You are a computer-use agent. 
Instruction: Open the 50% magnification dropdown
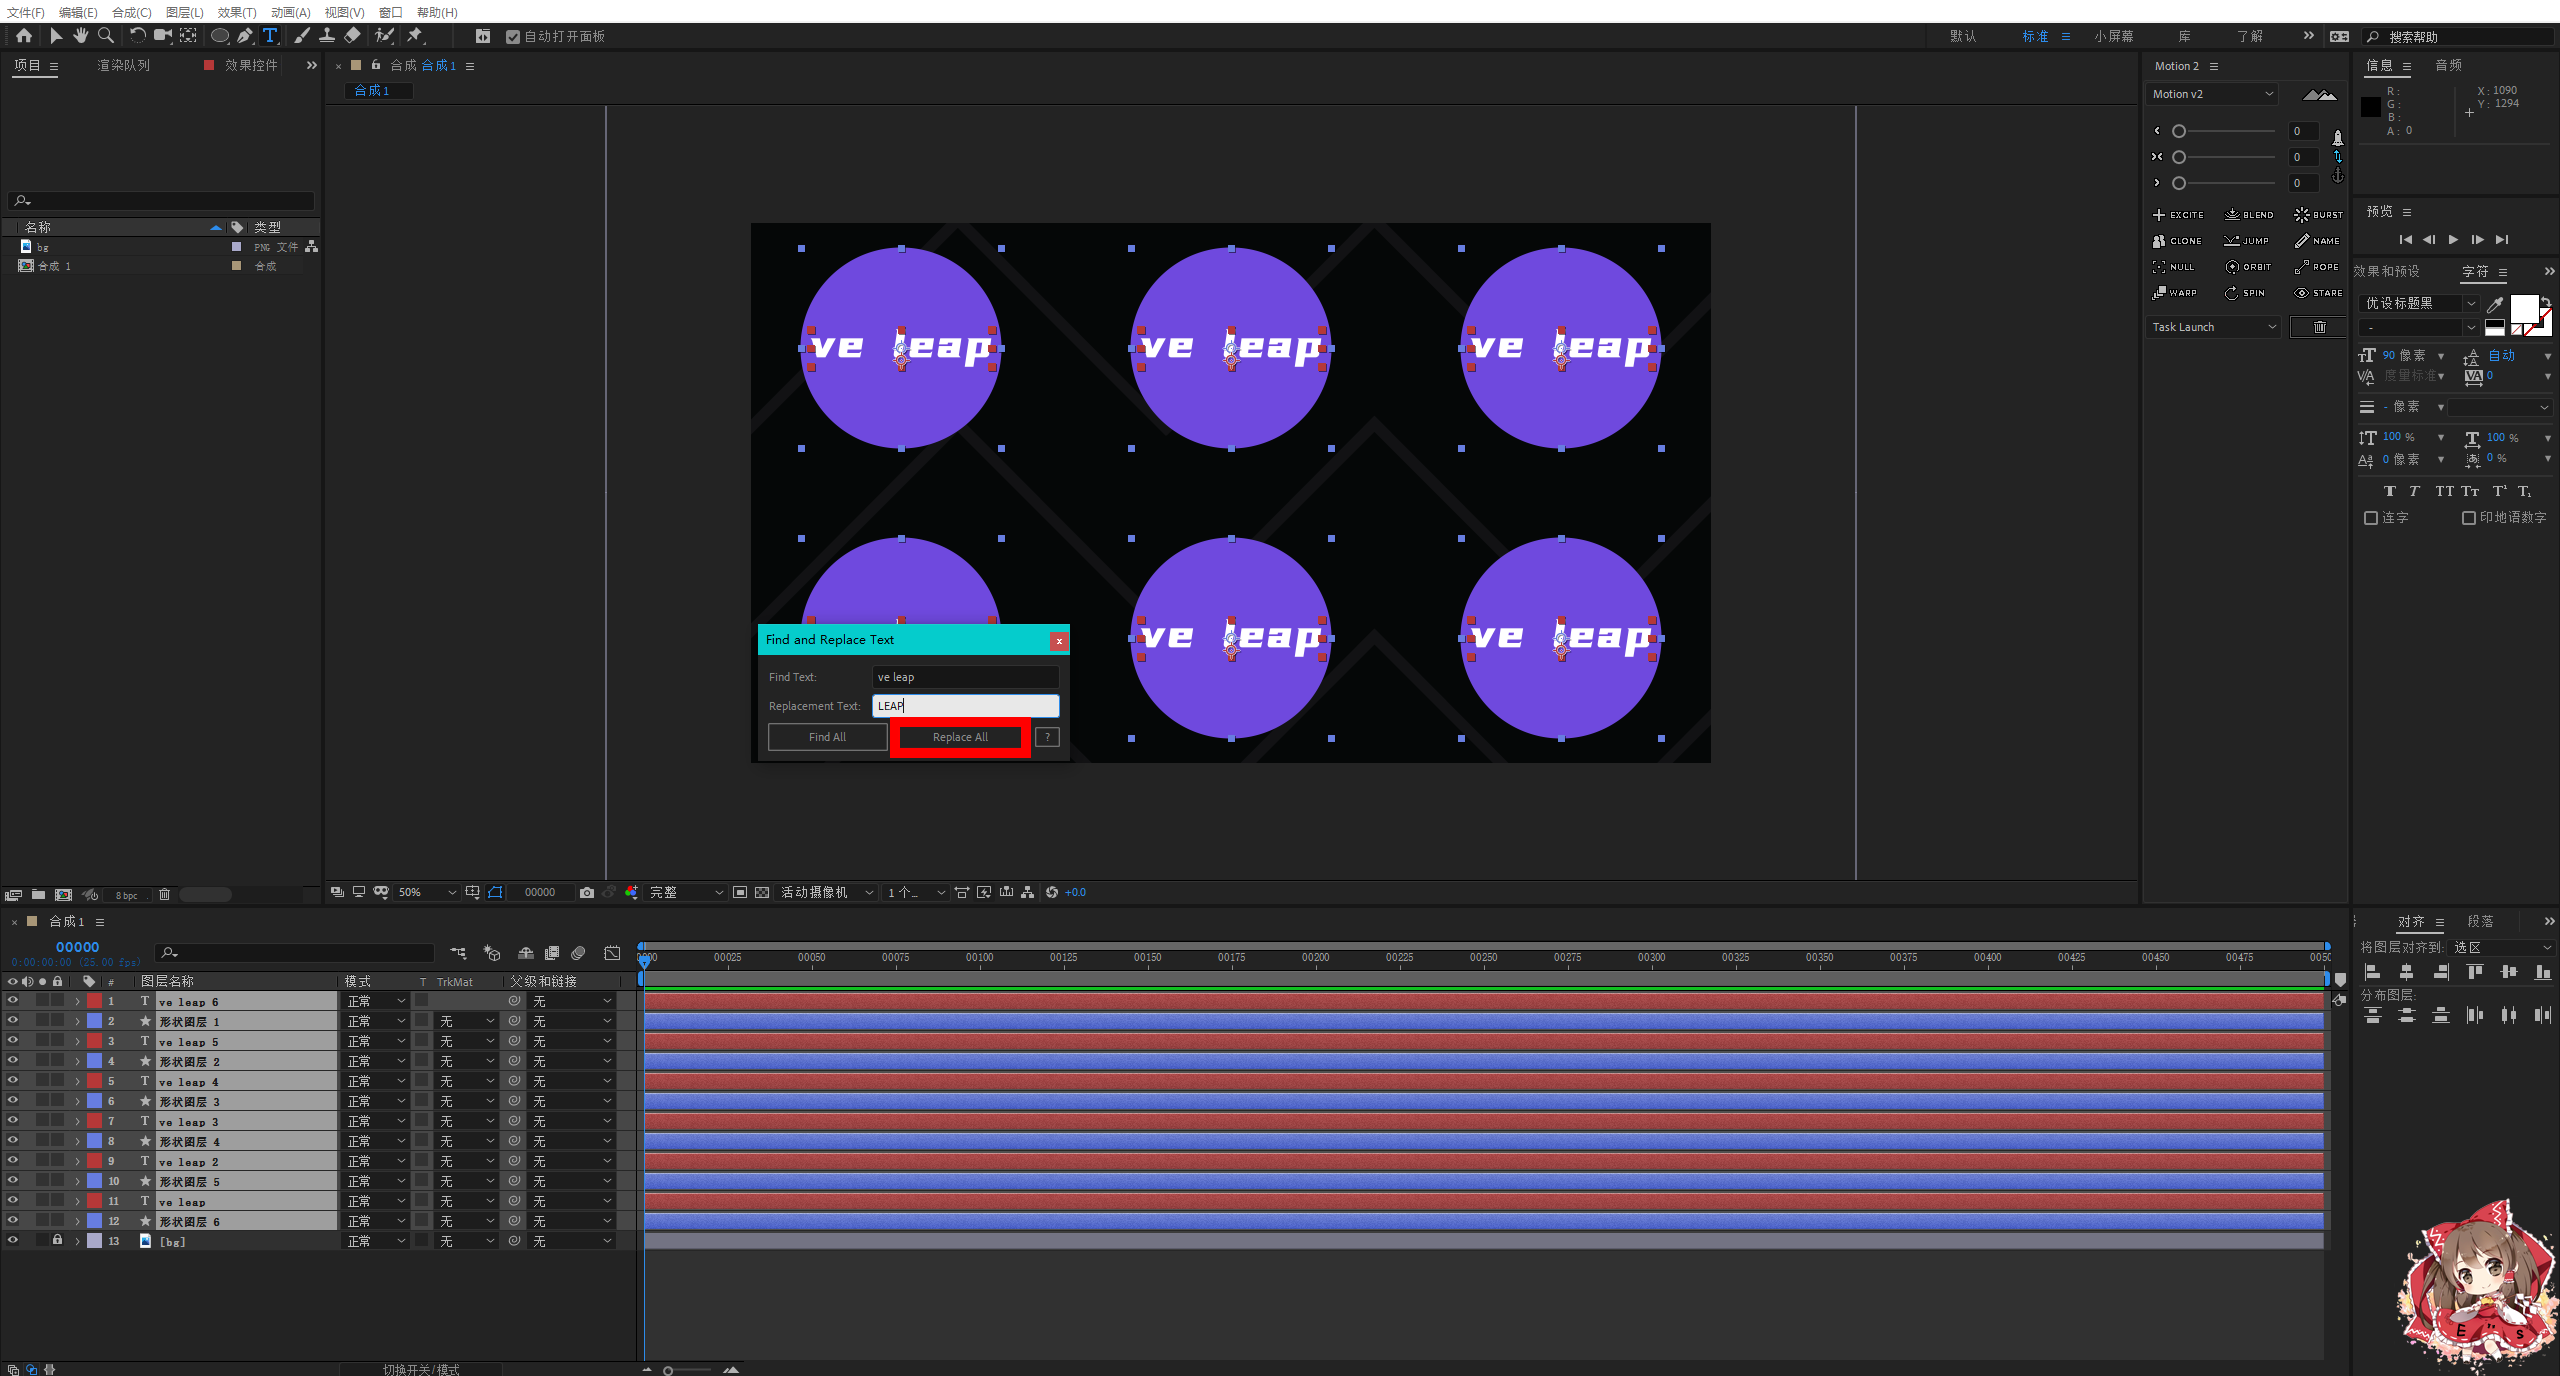pos(426,892)
